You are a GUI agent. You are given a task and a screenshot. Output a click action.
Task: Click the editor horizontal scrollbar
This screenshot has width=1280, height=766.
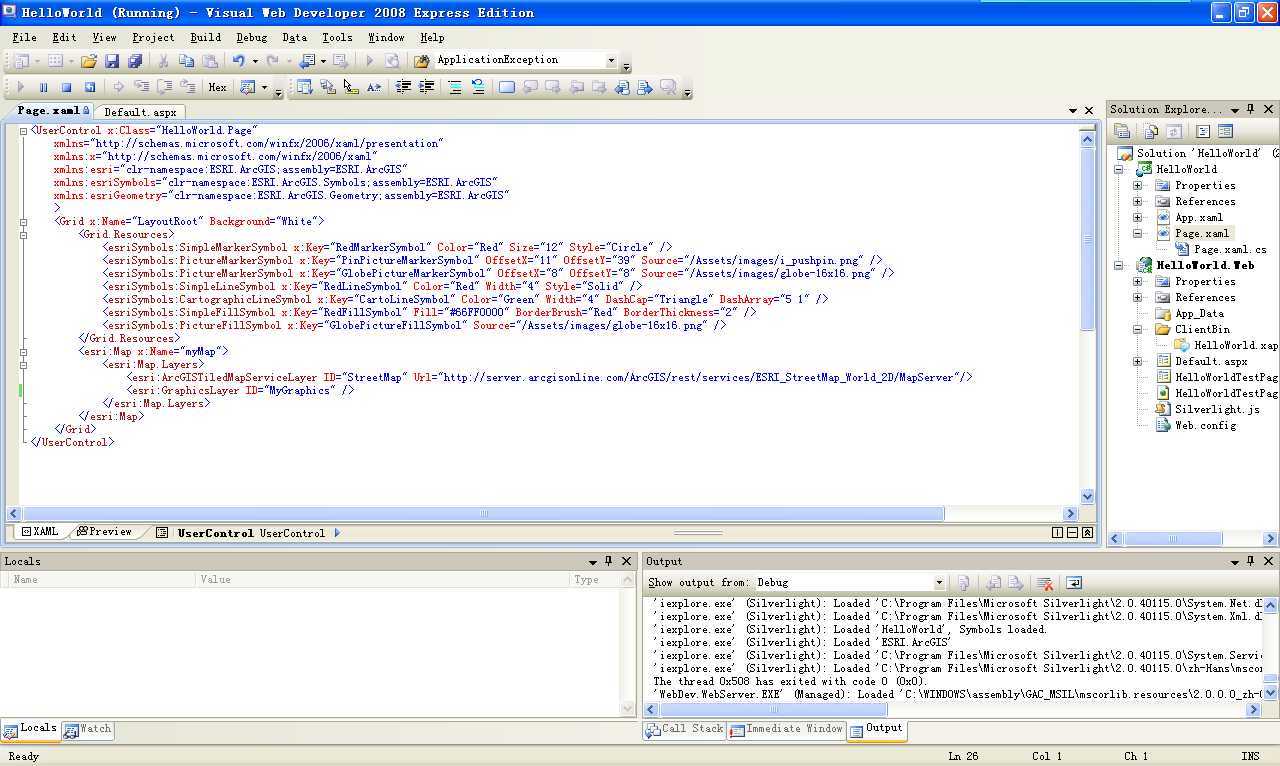[x=540, y=514]
